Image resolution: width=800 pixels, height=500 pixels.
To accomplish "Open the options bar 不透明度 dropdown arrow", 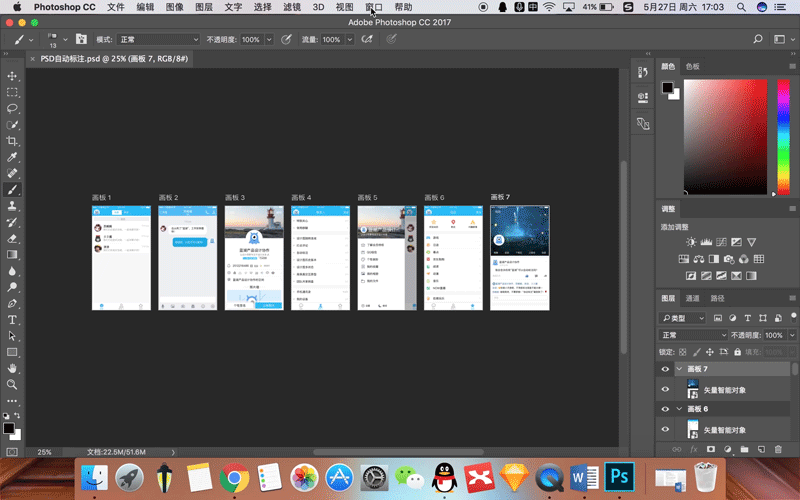I will [x=269, y=39].
